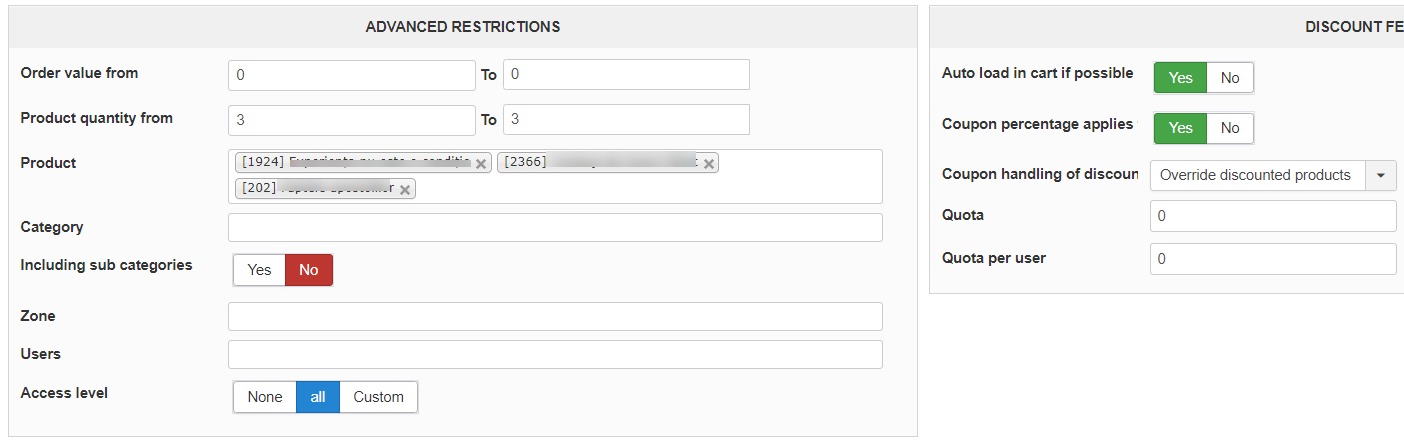Disable Auto load in cart with No
This screenshot has height=441, width=1404.
pyautogui.click(x=1230, y=78)
